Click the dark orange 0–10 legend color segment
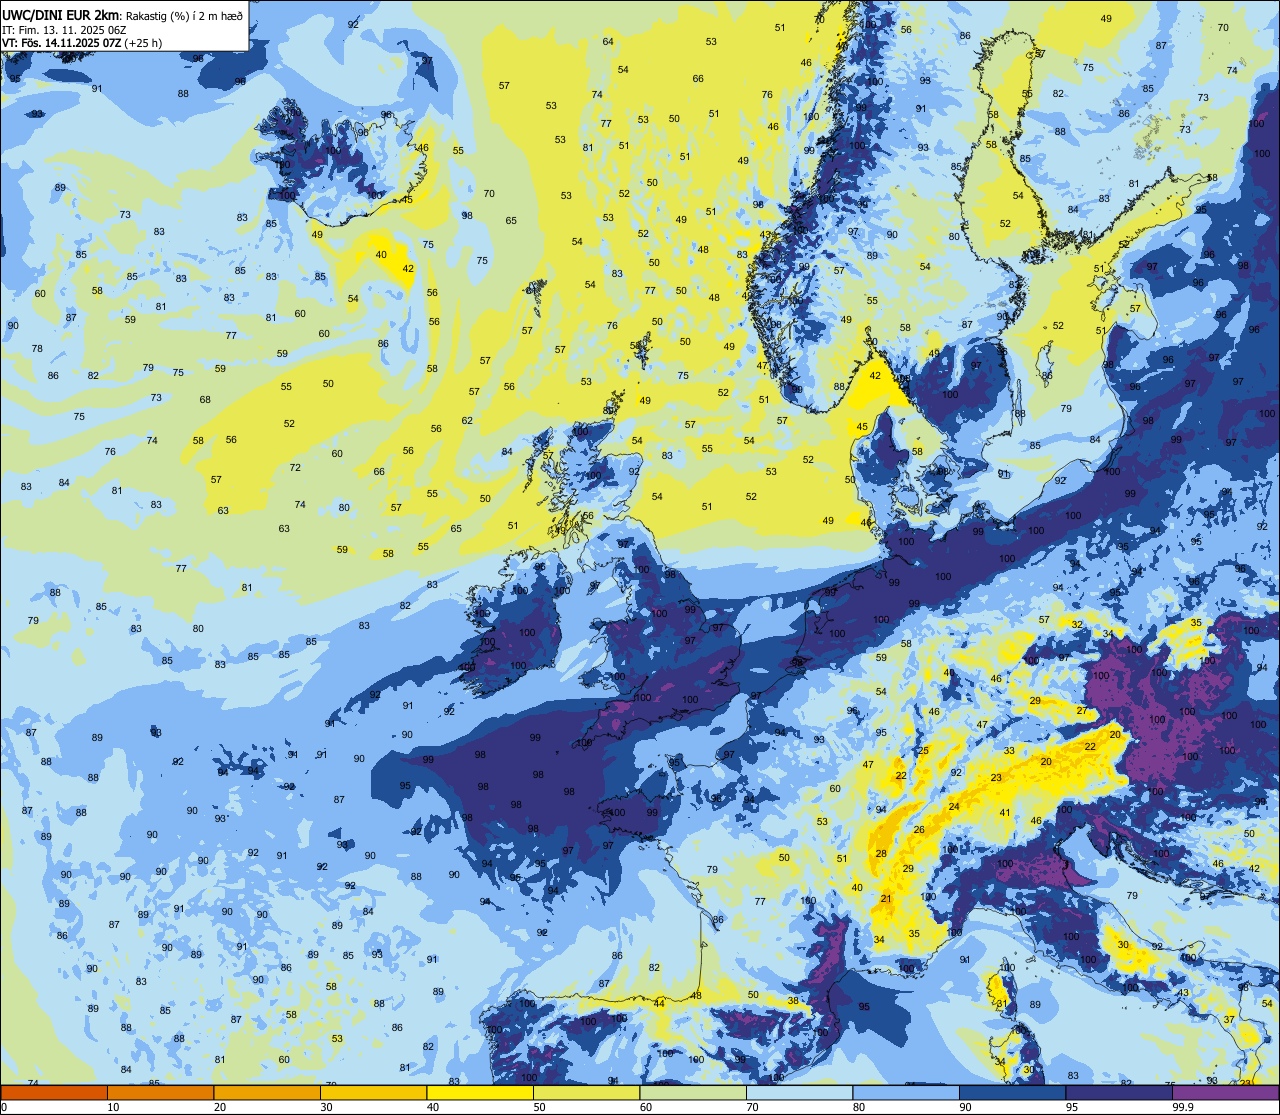This screenshot has height=1115, width=1280. click(54, 1092)
